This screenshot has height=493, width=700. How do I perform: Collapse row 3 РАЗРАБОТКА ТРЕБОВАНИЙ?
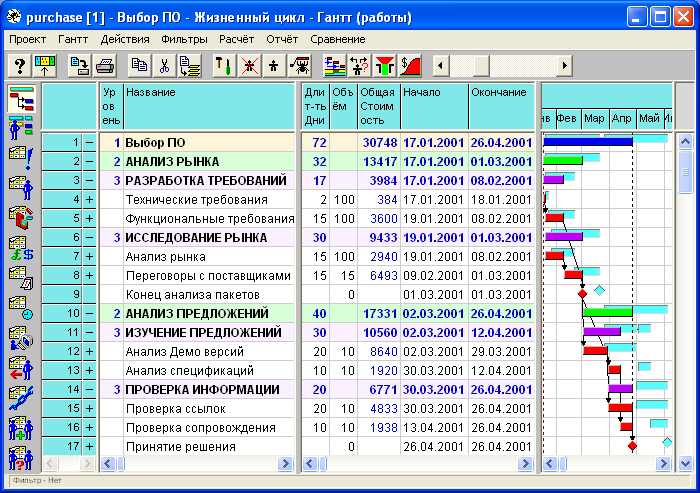point(89,180)
